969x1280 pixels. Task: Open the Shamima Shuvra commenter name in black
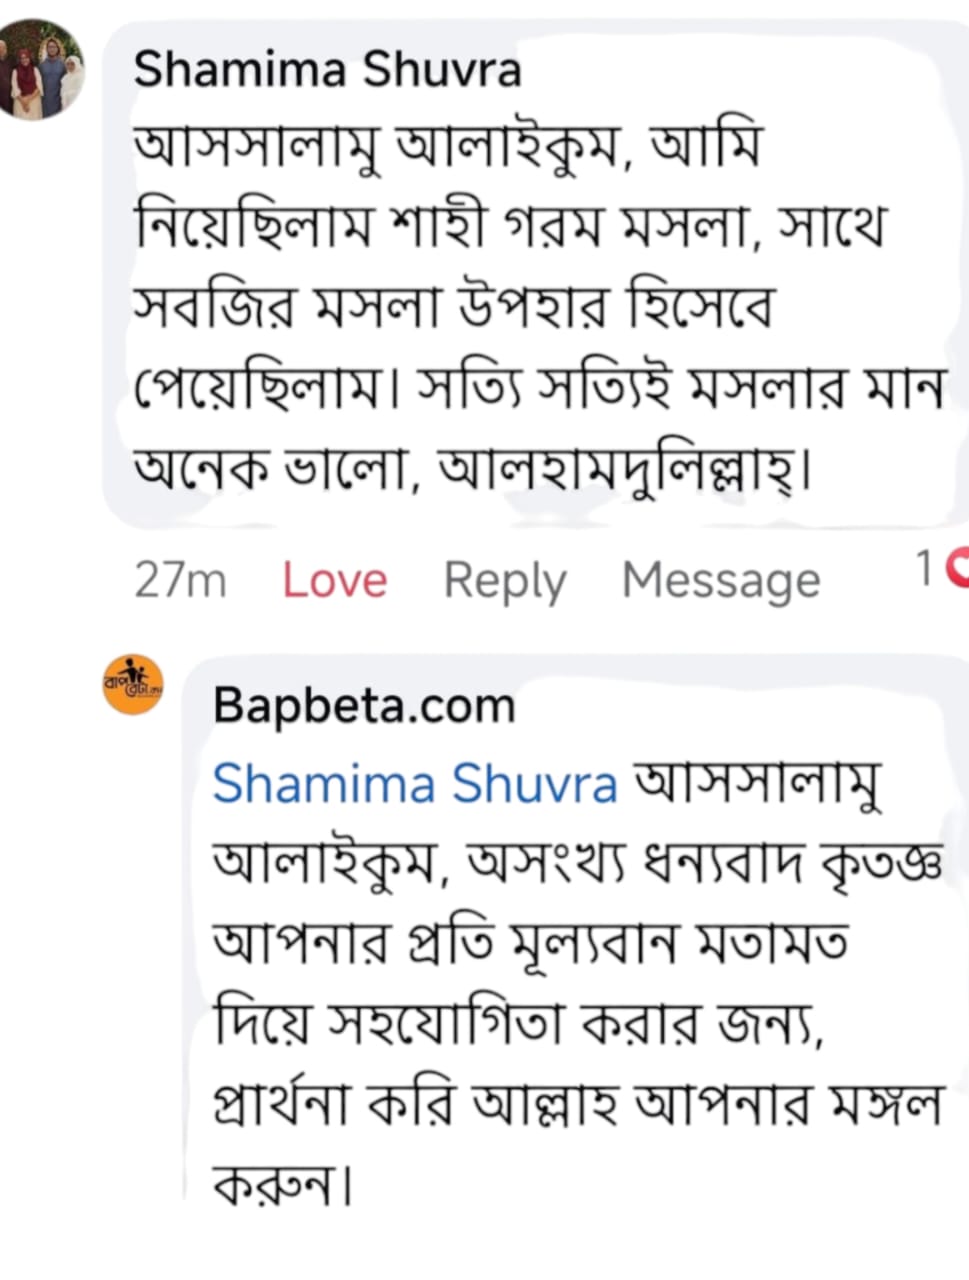pos(327,70)
